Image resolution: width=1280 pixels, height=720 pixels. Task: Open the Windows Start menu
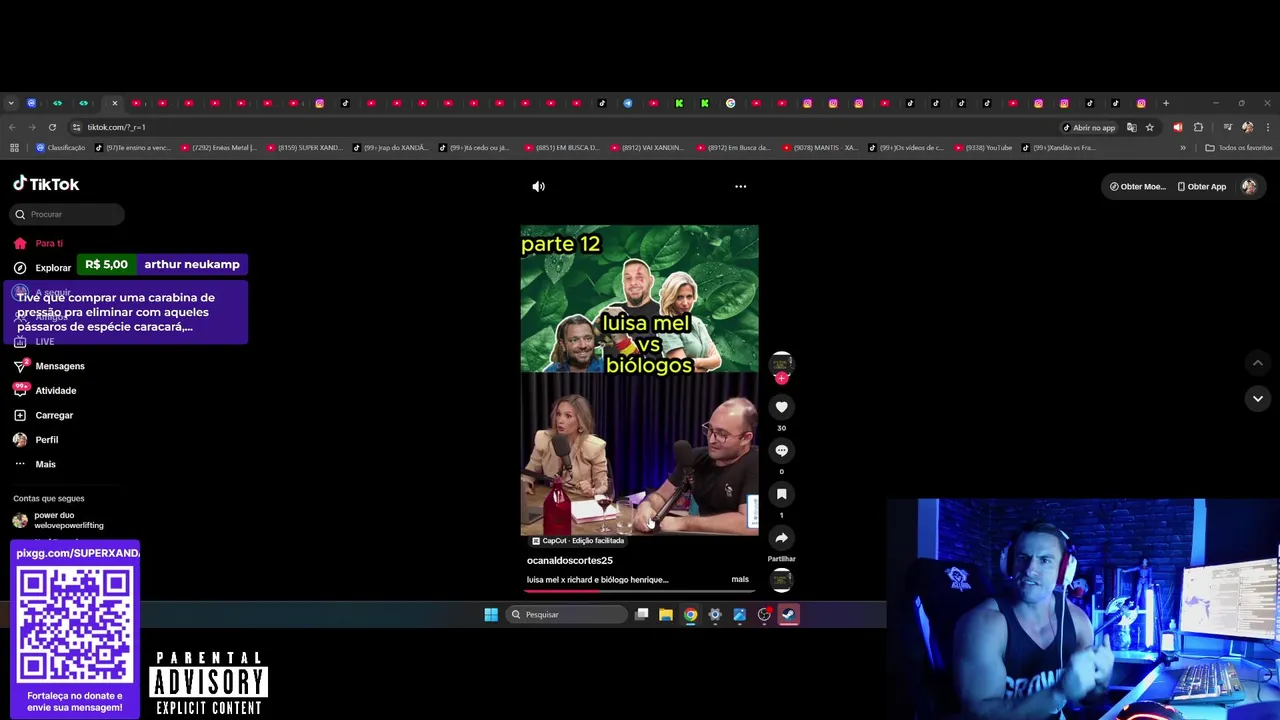tap(491, 615)
